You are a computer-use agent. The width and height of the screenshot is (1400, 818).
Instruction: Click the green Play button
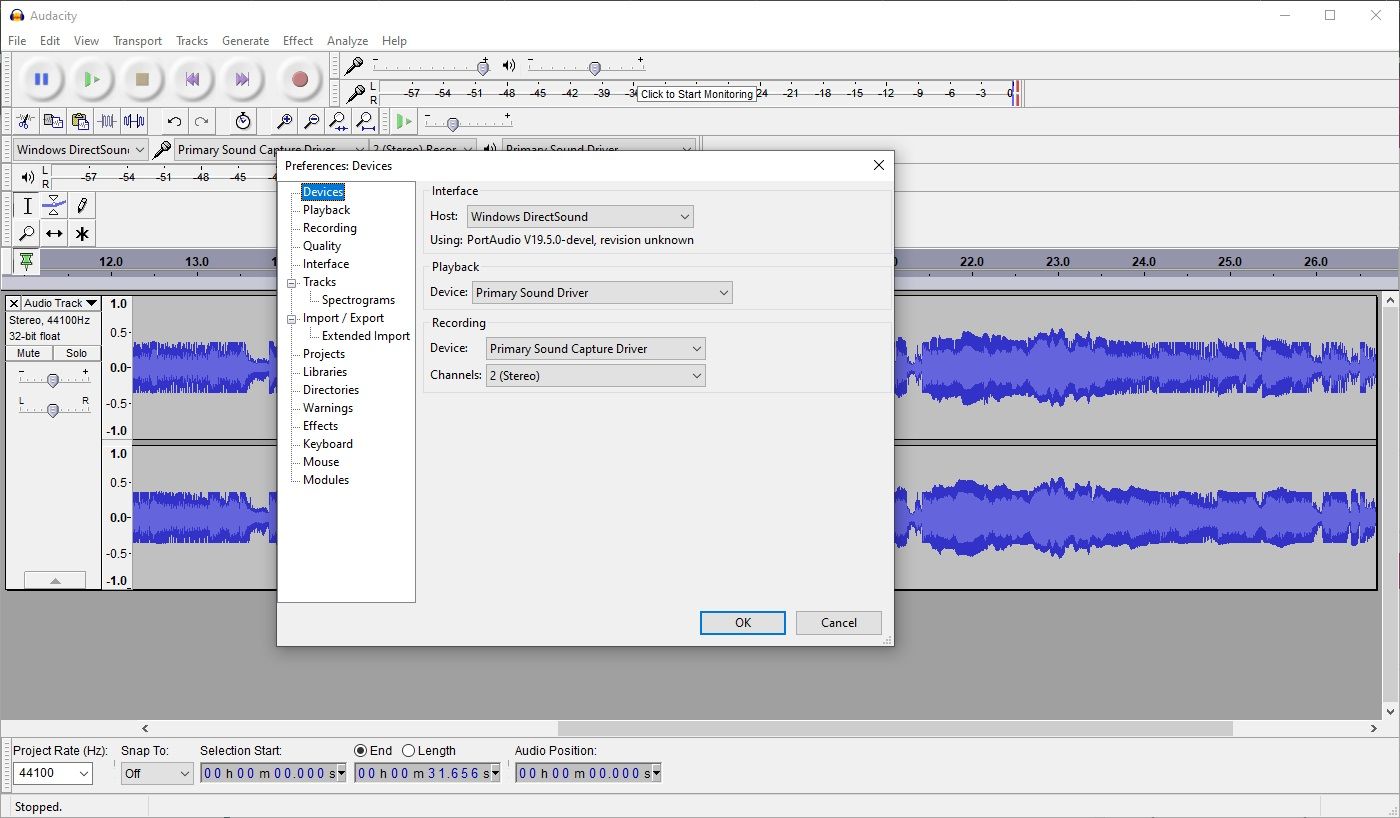coord(92,79)
